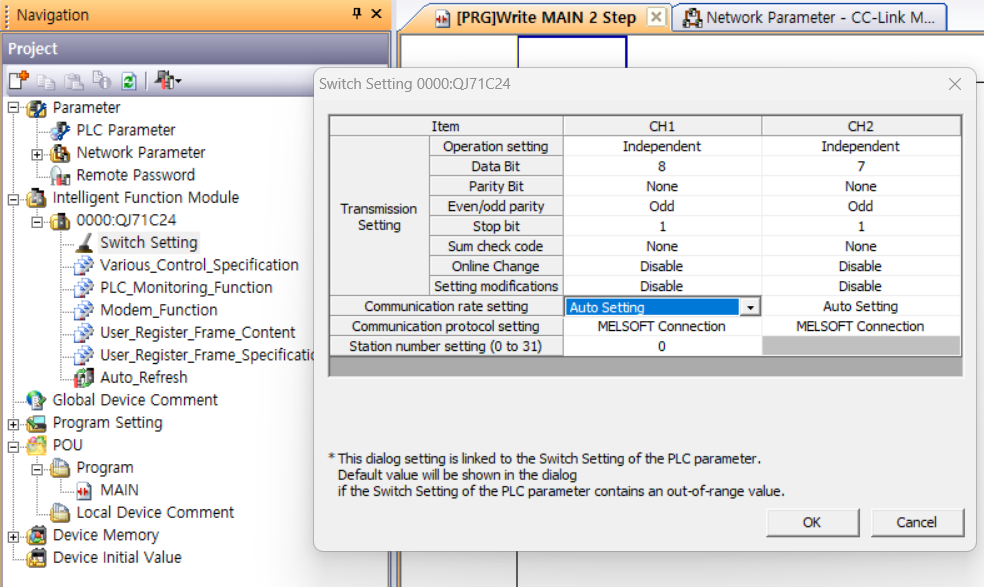
Task: Open the CH1 Communication rate dropdown arrow
Action: coord(750,307)
